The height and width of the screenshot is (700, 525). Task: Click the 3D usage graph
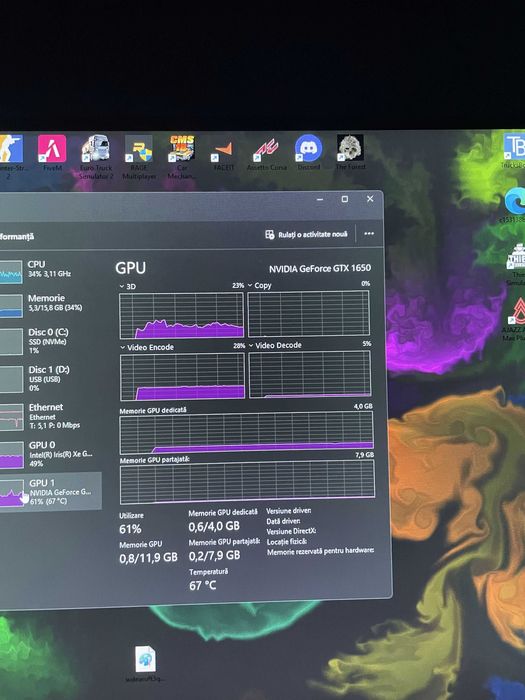181,315
